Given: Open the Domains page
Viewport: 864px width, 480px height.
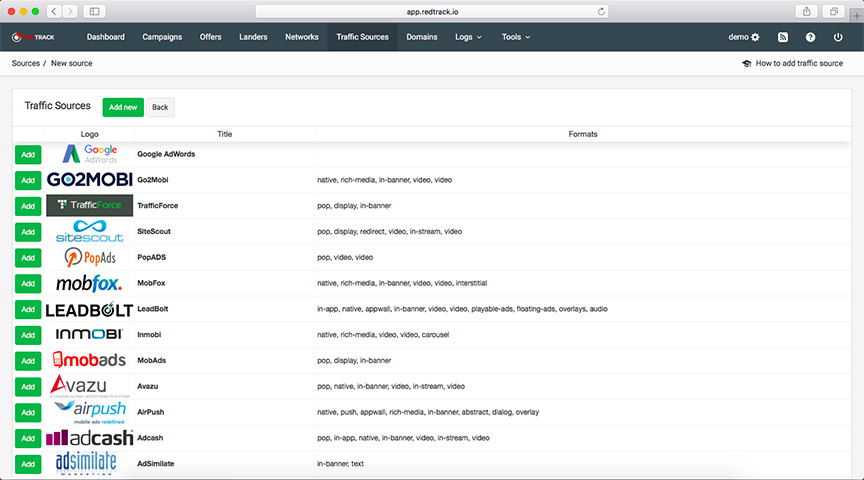Looking at the screenshot, I should click(x=422, y=37).
